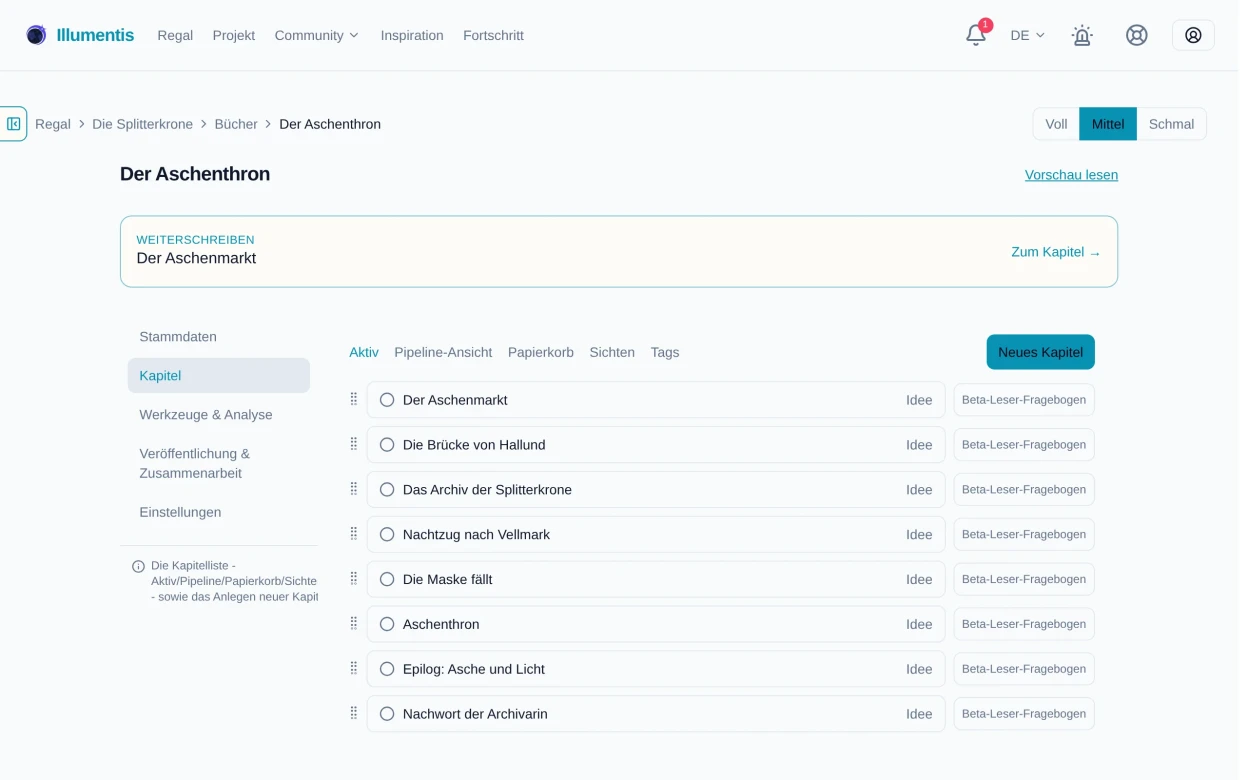Open the Fortschritt nav item
Screen dimensions: 1248x780
[x=493, y=35]
